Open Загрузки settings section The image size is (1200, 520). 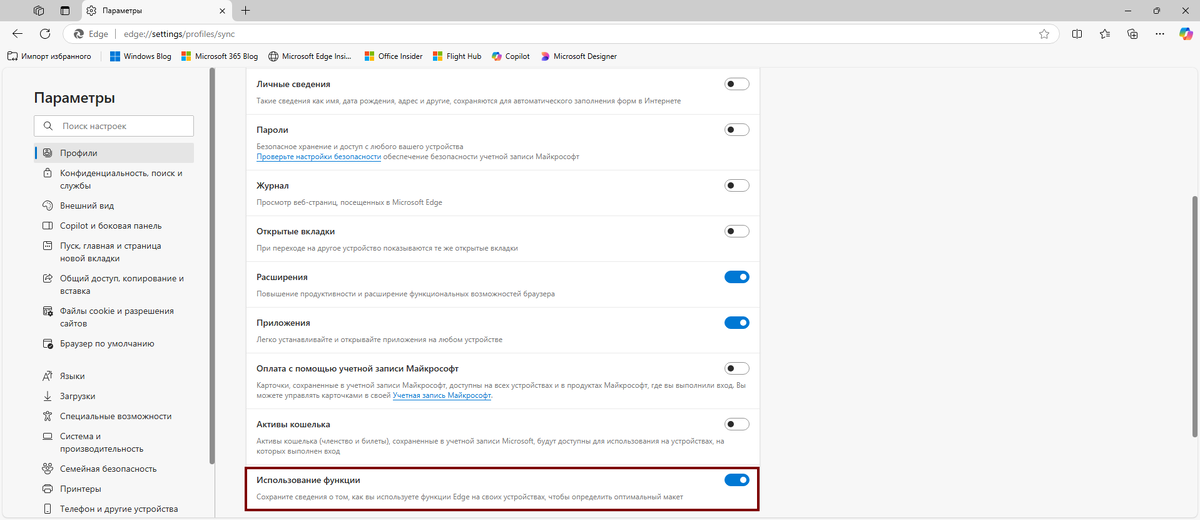tap(114, 396)
